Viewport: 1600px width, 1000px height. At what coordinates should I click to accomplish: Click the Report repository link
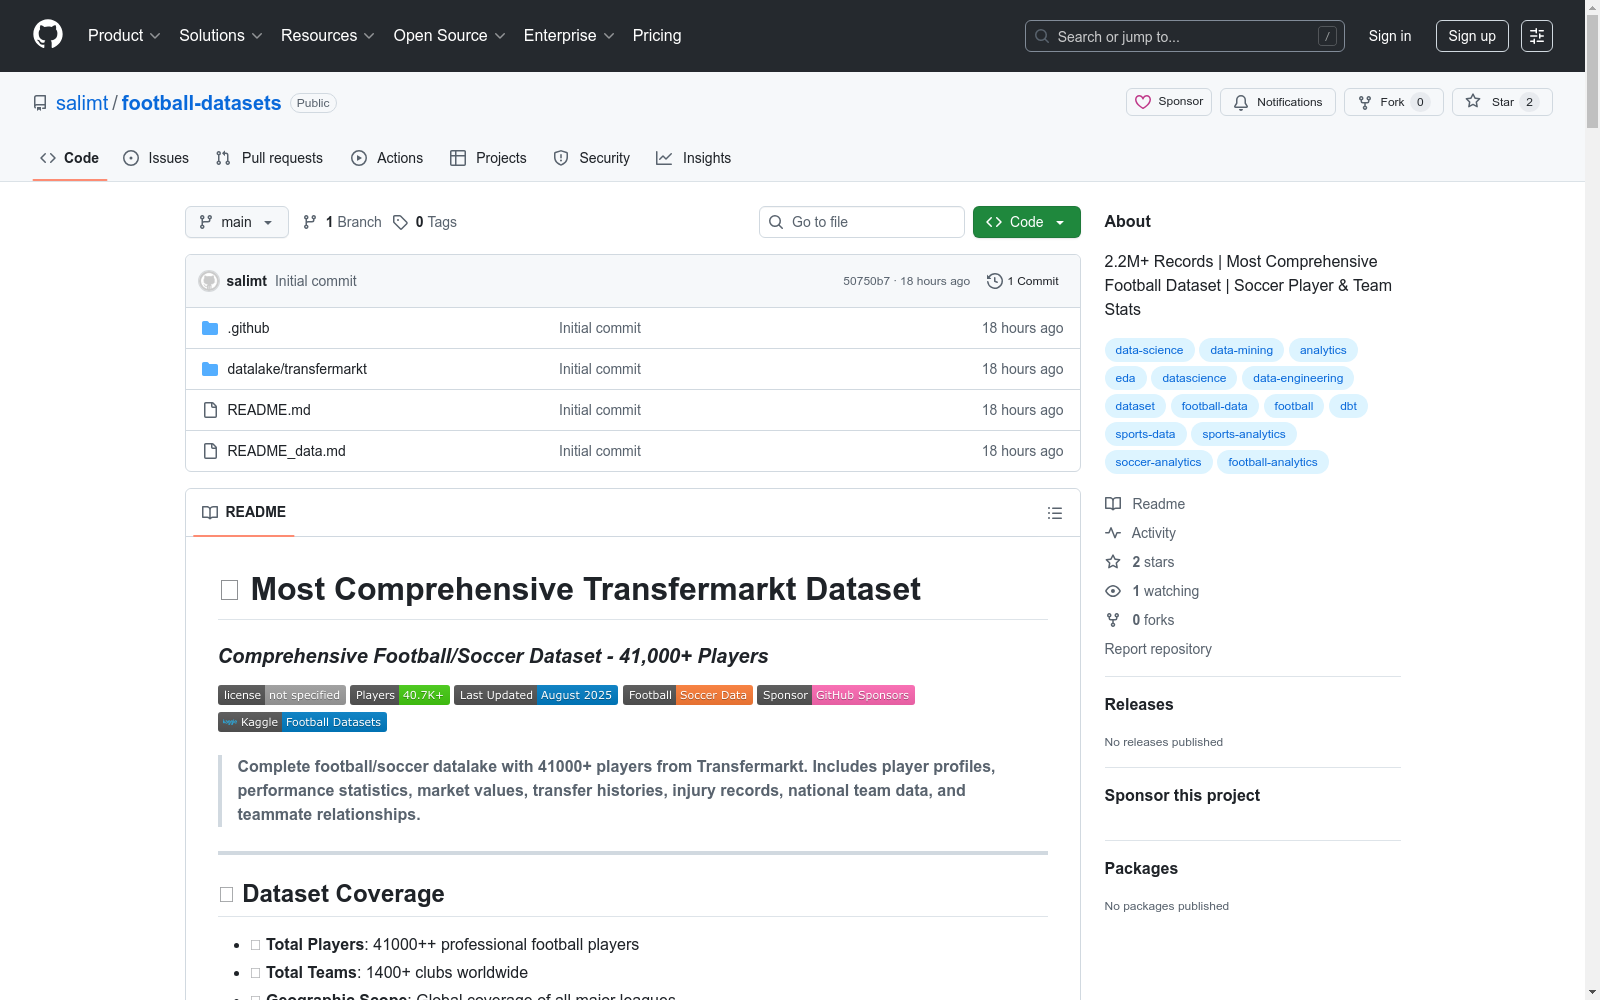pos(1158,649)
